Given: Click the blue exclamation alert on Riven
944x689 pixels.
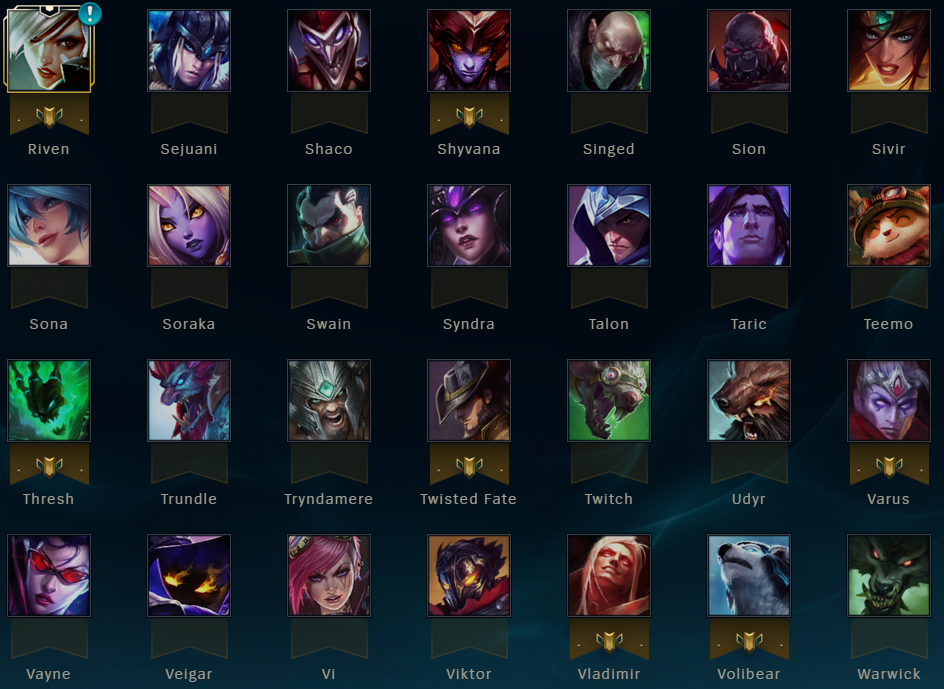Looking at the screenshot, I should (90, 13).
